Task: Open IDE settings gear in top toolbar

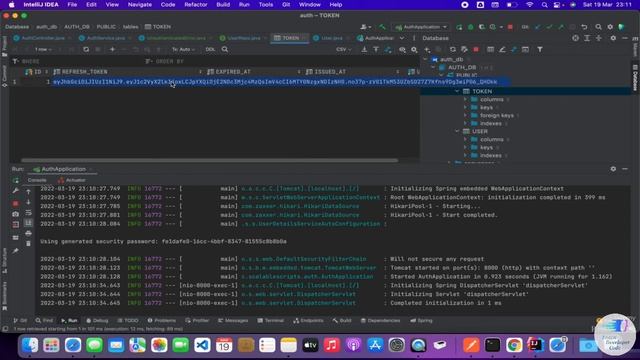Action: (x=610, y=27)
